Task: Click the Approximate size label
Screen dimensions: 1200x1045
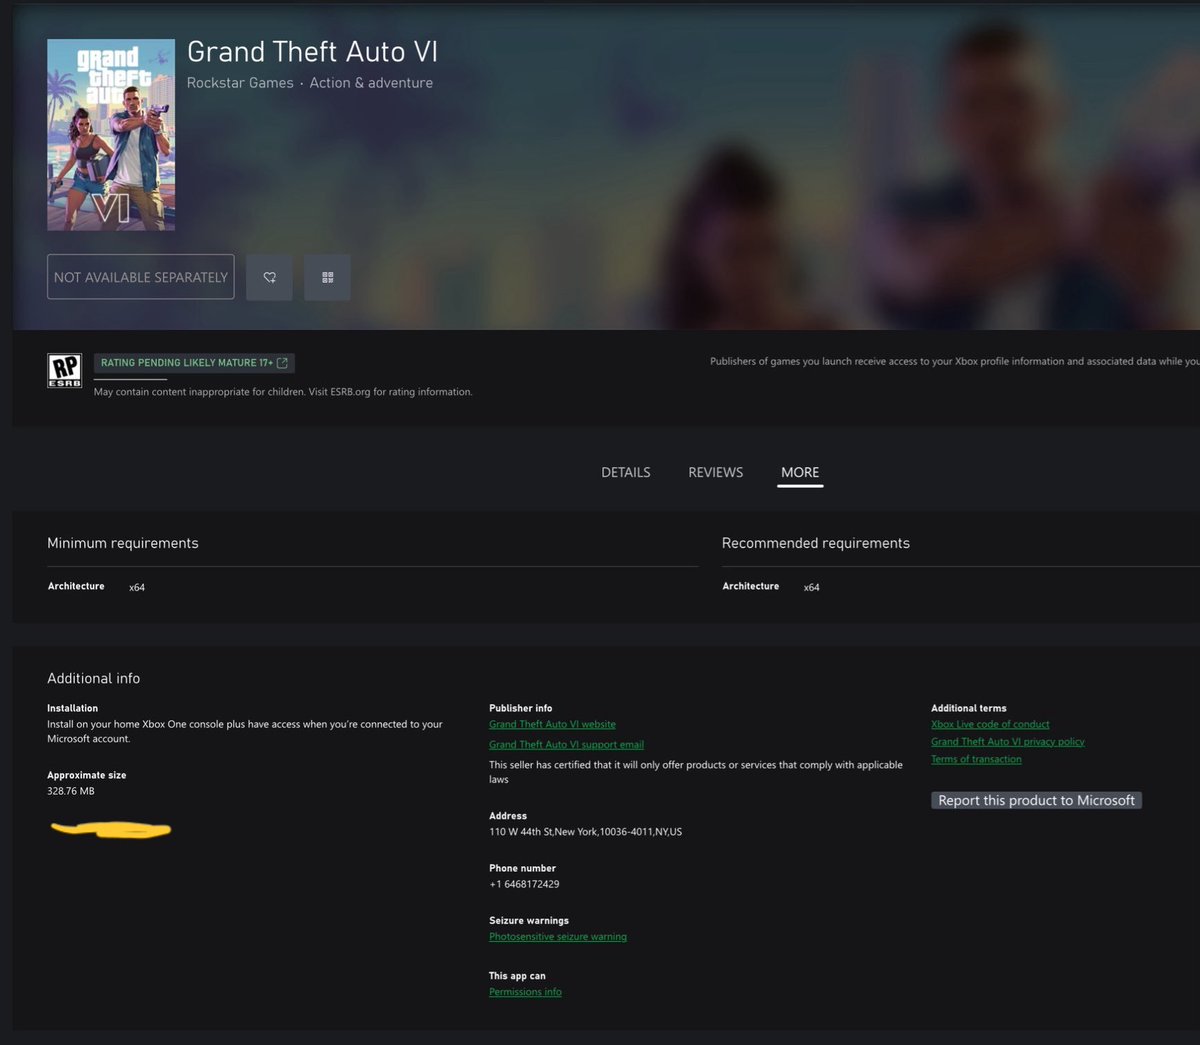Action: [87, 775]
